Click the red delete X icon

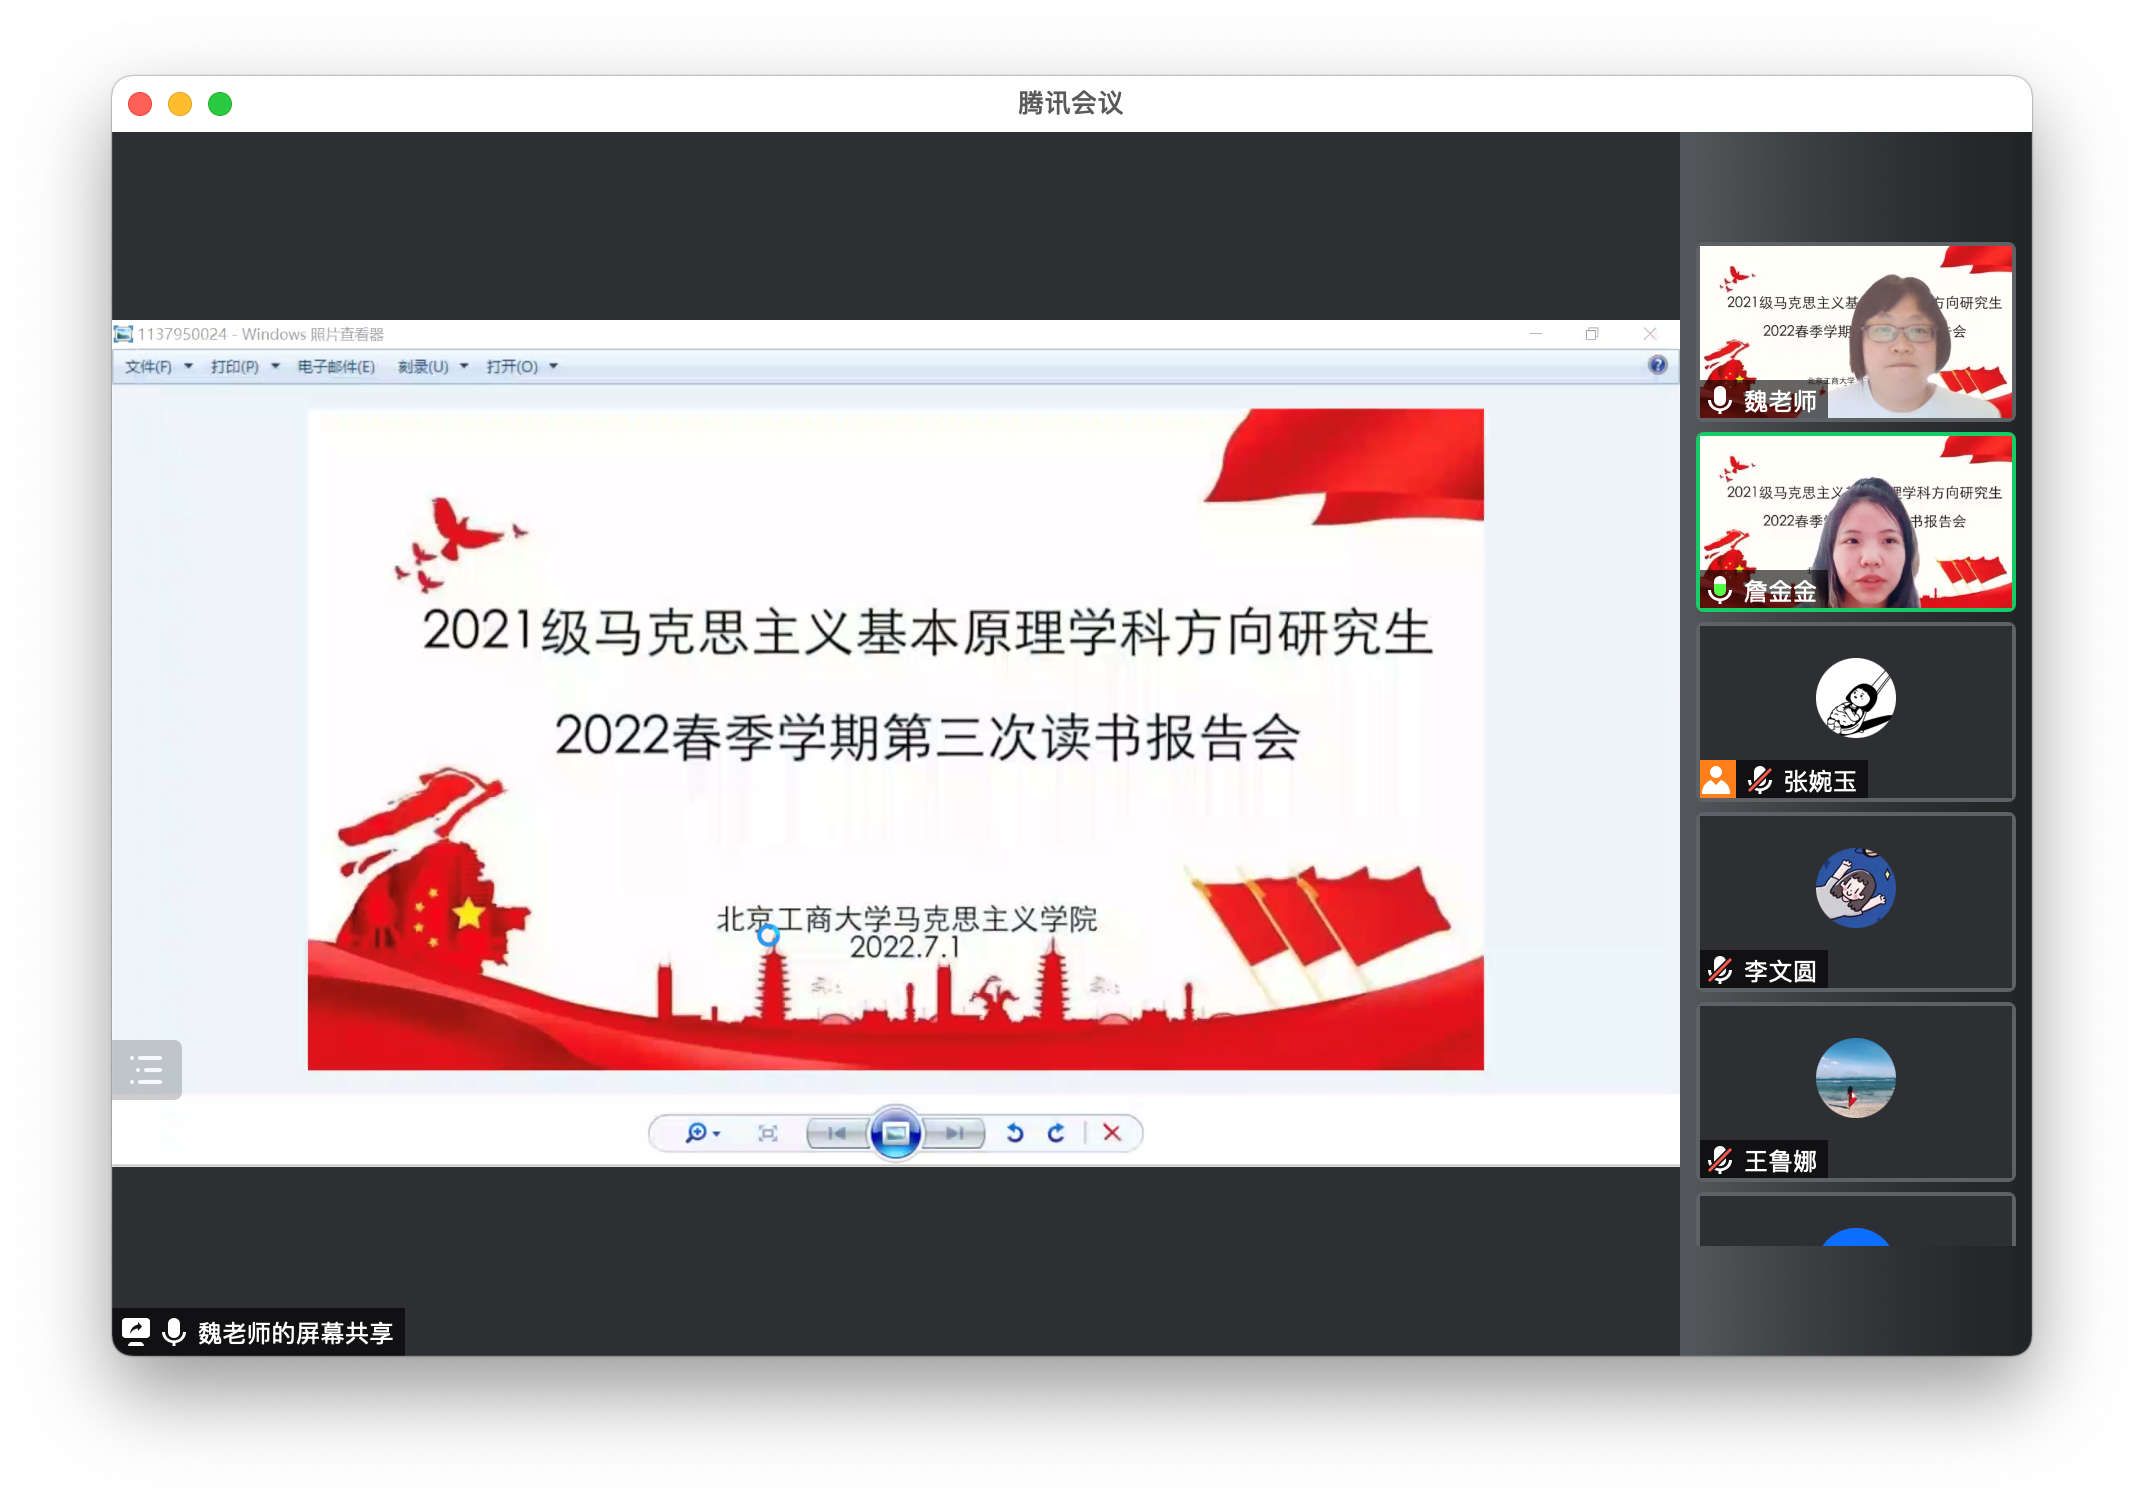[x=1112, y=1133]
